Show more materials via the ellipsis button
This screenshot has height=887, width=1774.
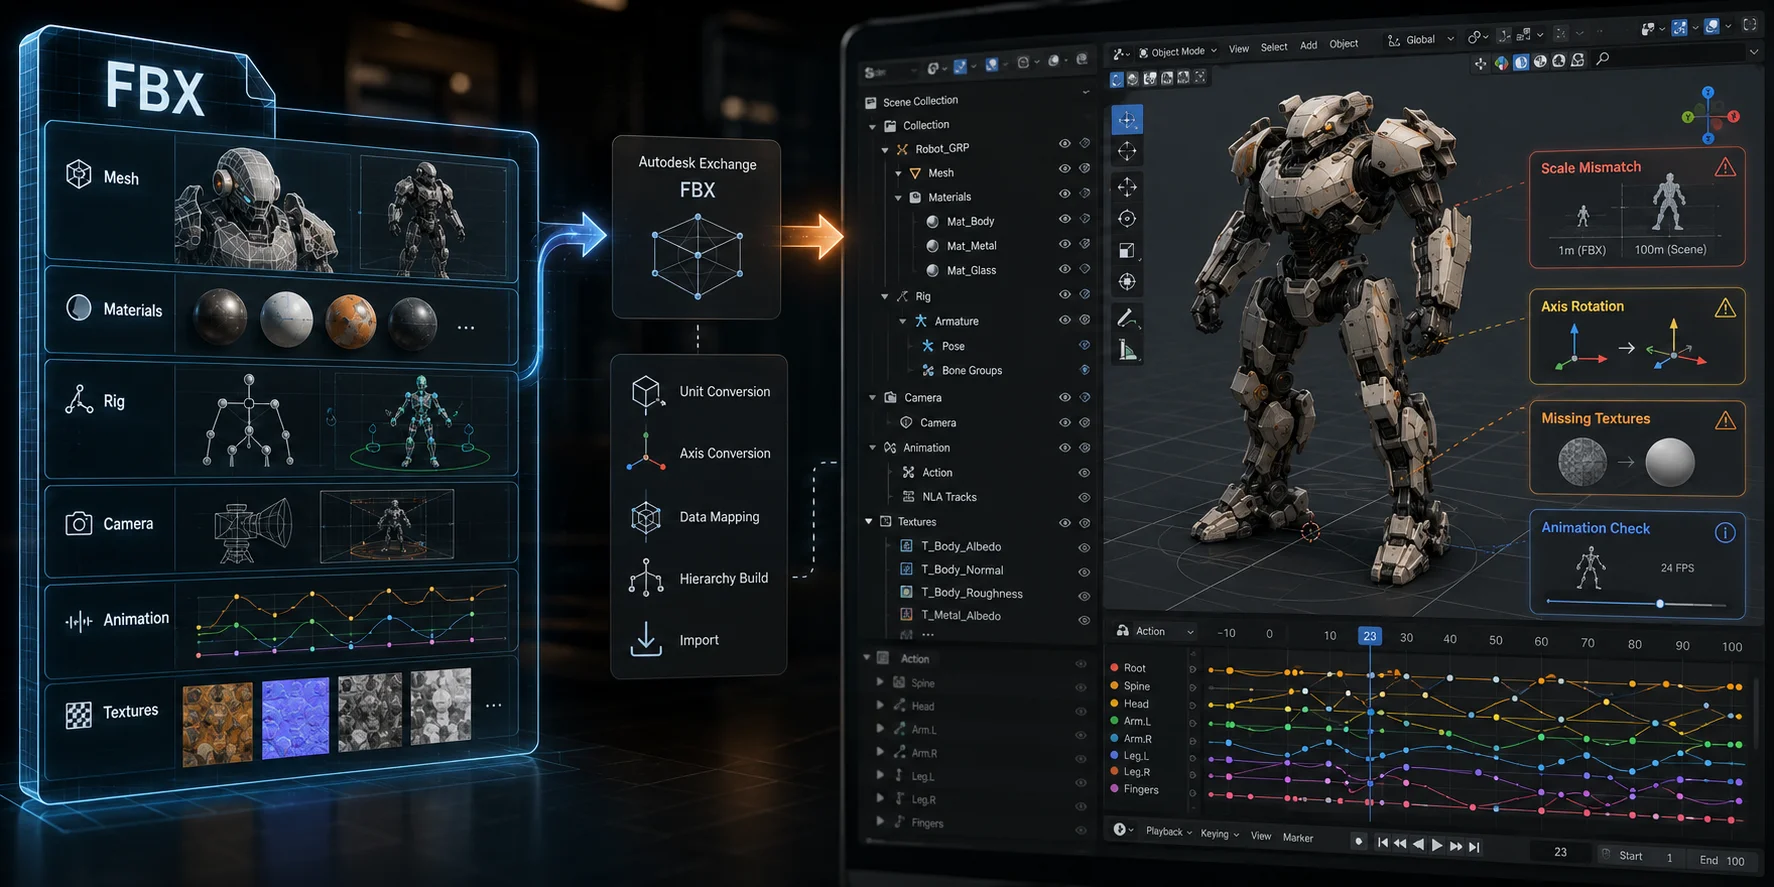[466, 328]
